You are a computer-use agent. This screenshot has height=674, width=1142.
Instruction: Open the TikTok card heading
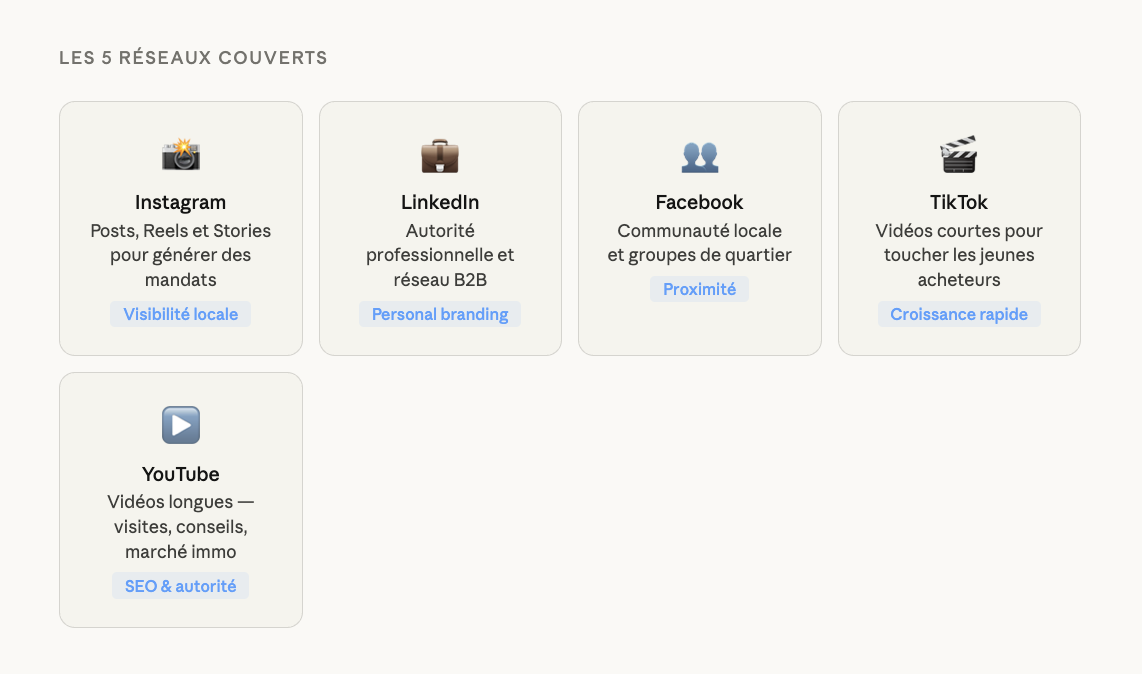point(959,202)
